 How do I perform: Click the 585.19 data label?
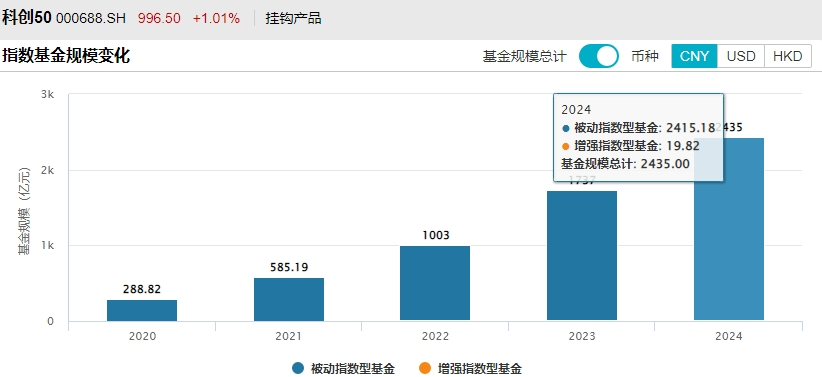[289, 267]
